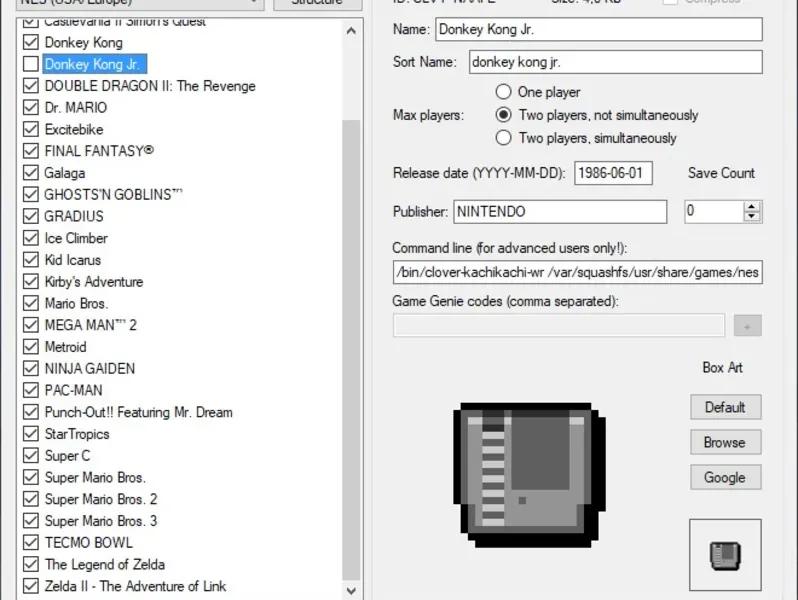798x600 pixels.
Task: Uncheck the StarTropics checkbox
Action: coord(31,434)
